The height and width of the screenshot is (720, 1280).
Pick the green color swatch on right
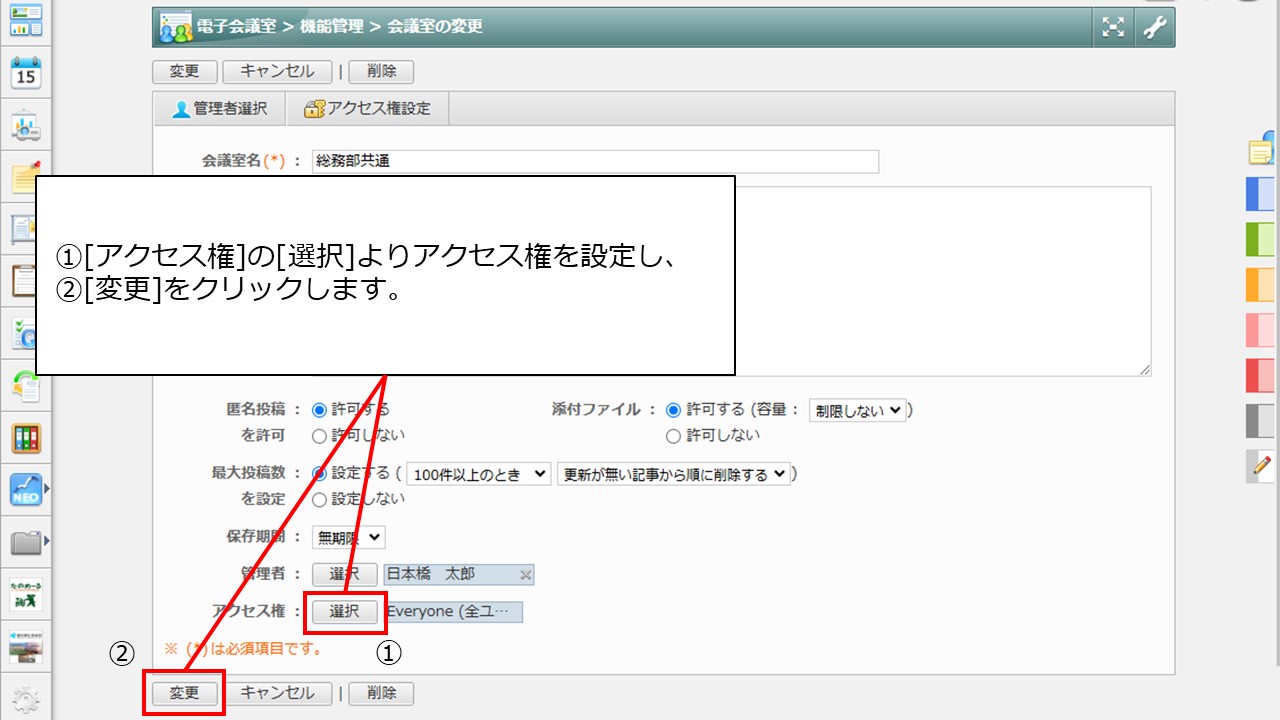click(x=1260, y=239)
